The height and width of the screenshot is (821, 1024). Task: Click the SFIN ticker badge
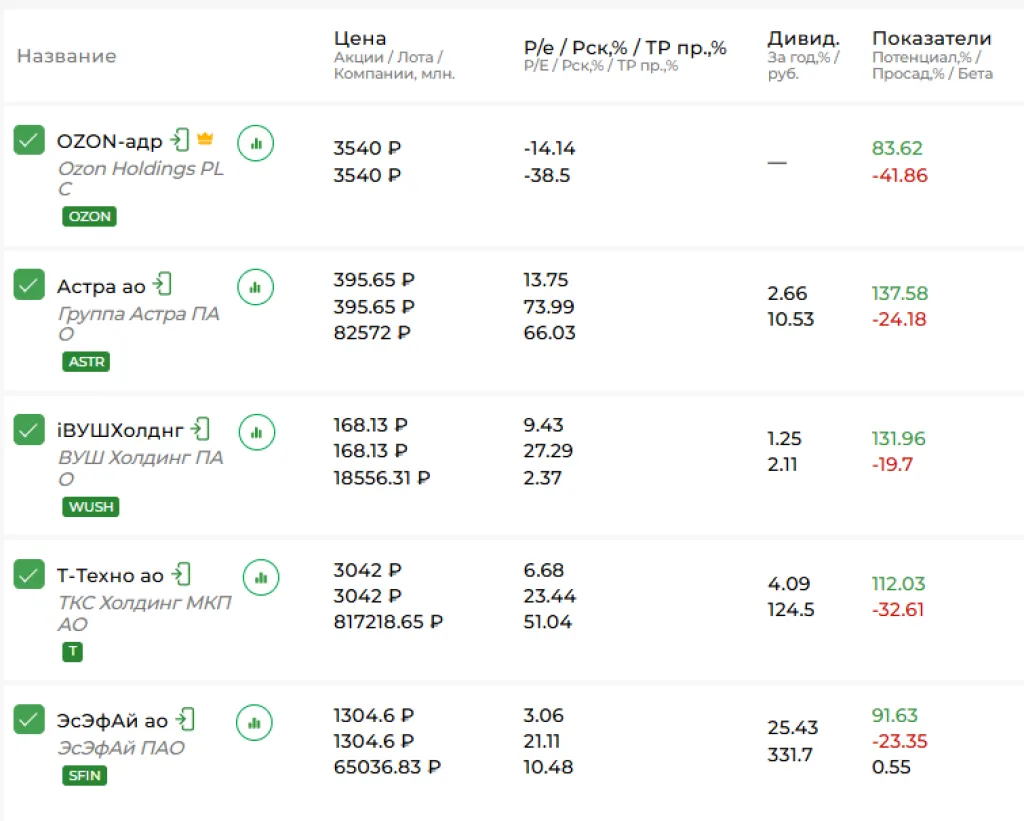click(84, 775)
